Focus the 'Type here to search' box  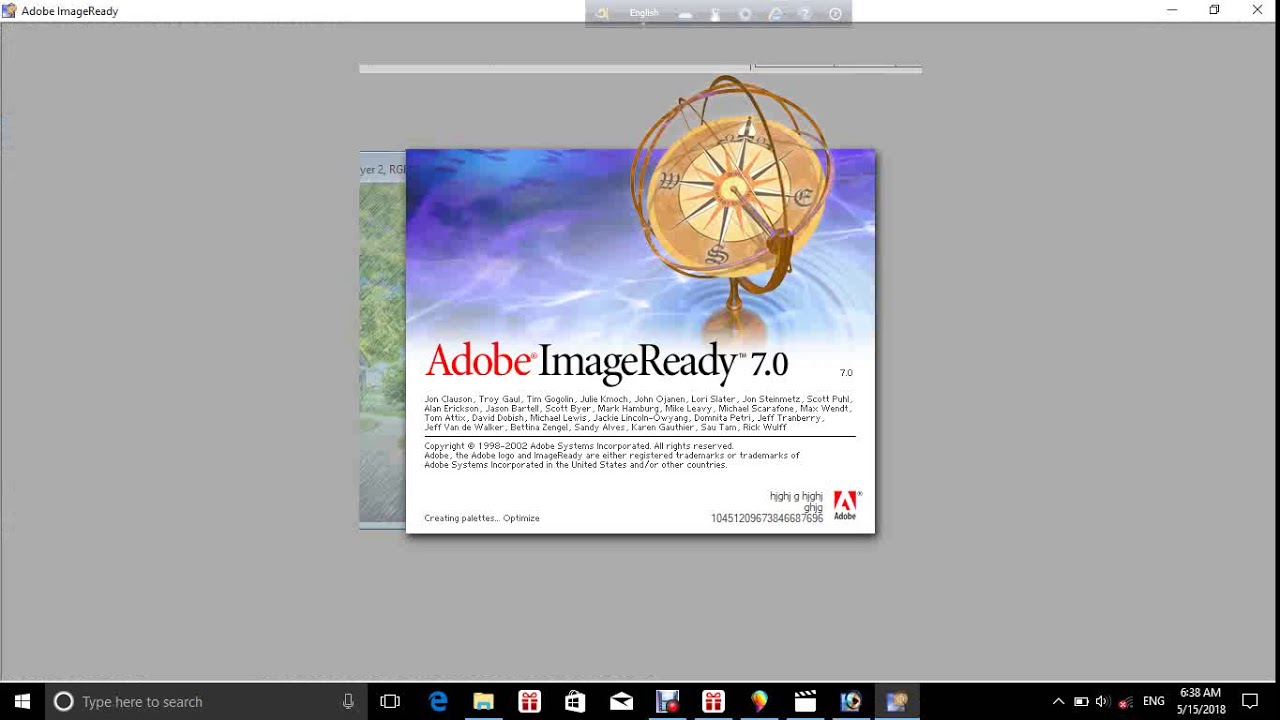(x=207, y=701)
